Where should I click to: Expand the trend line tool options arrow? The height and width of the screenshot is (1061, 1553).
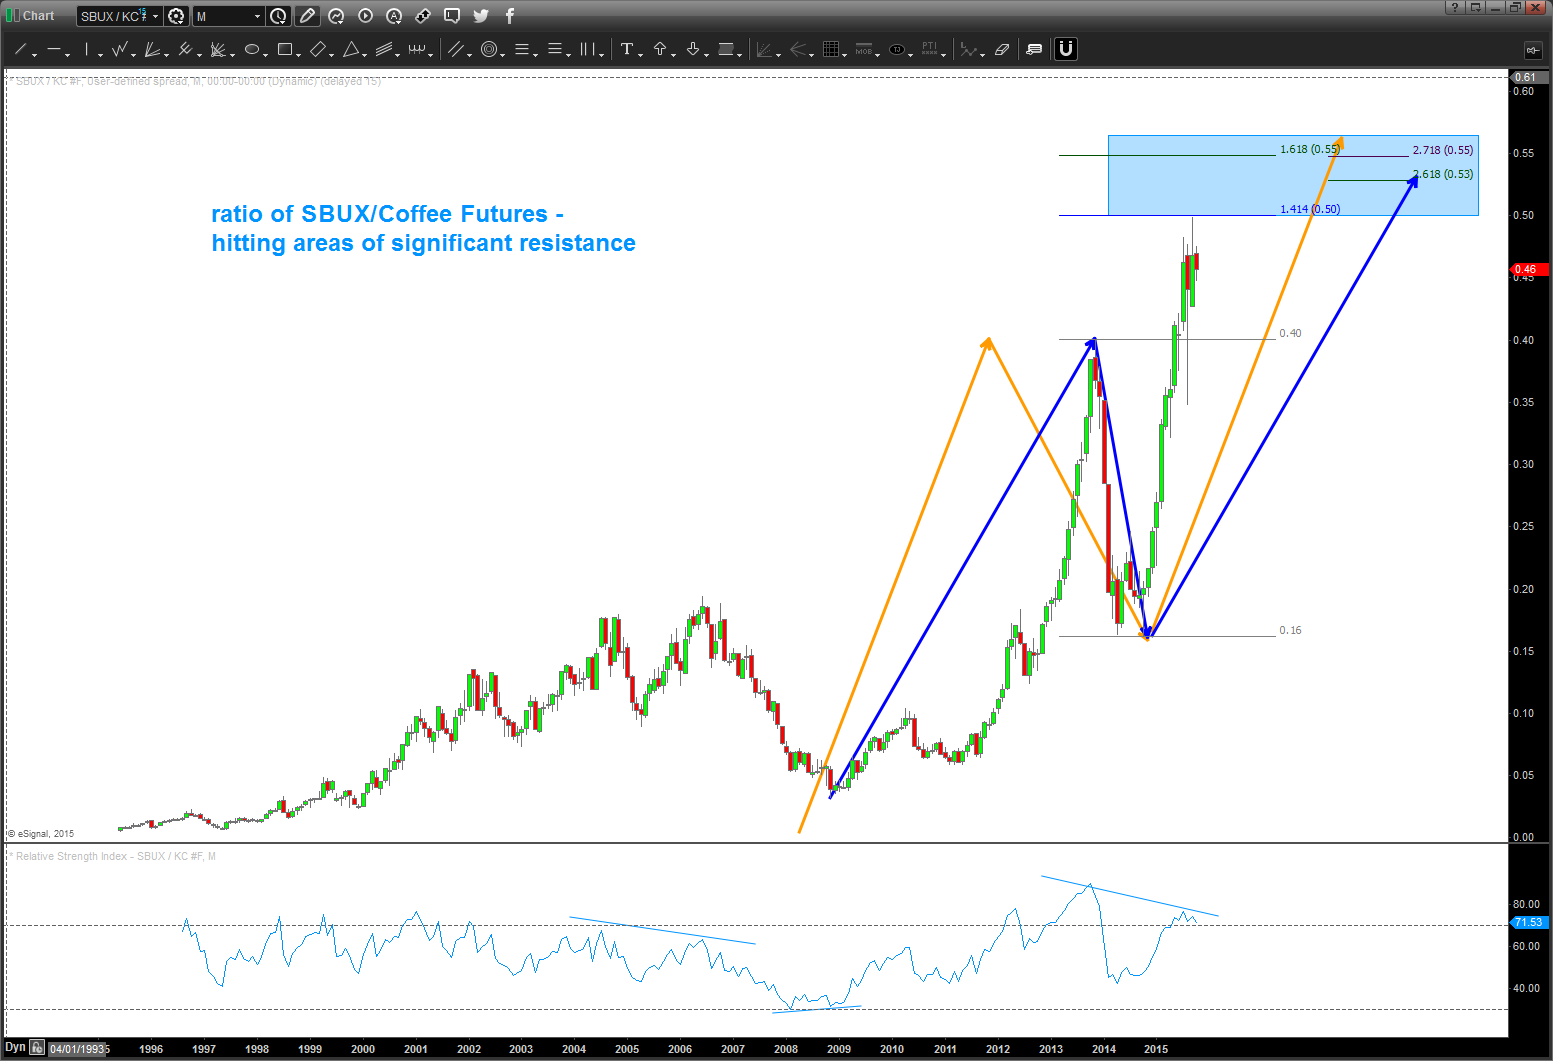click(34, 54)
